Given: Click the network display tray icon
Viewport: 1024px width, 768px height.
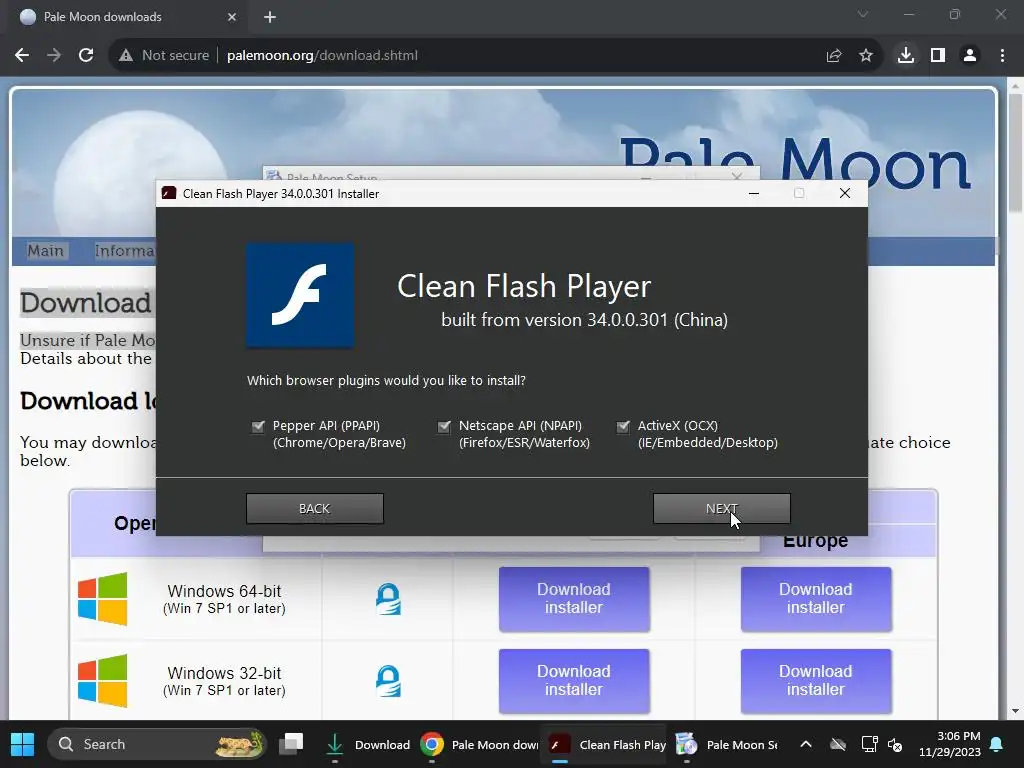Looking at the screenshot, I should pos(869,744).
